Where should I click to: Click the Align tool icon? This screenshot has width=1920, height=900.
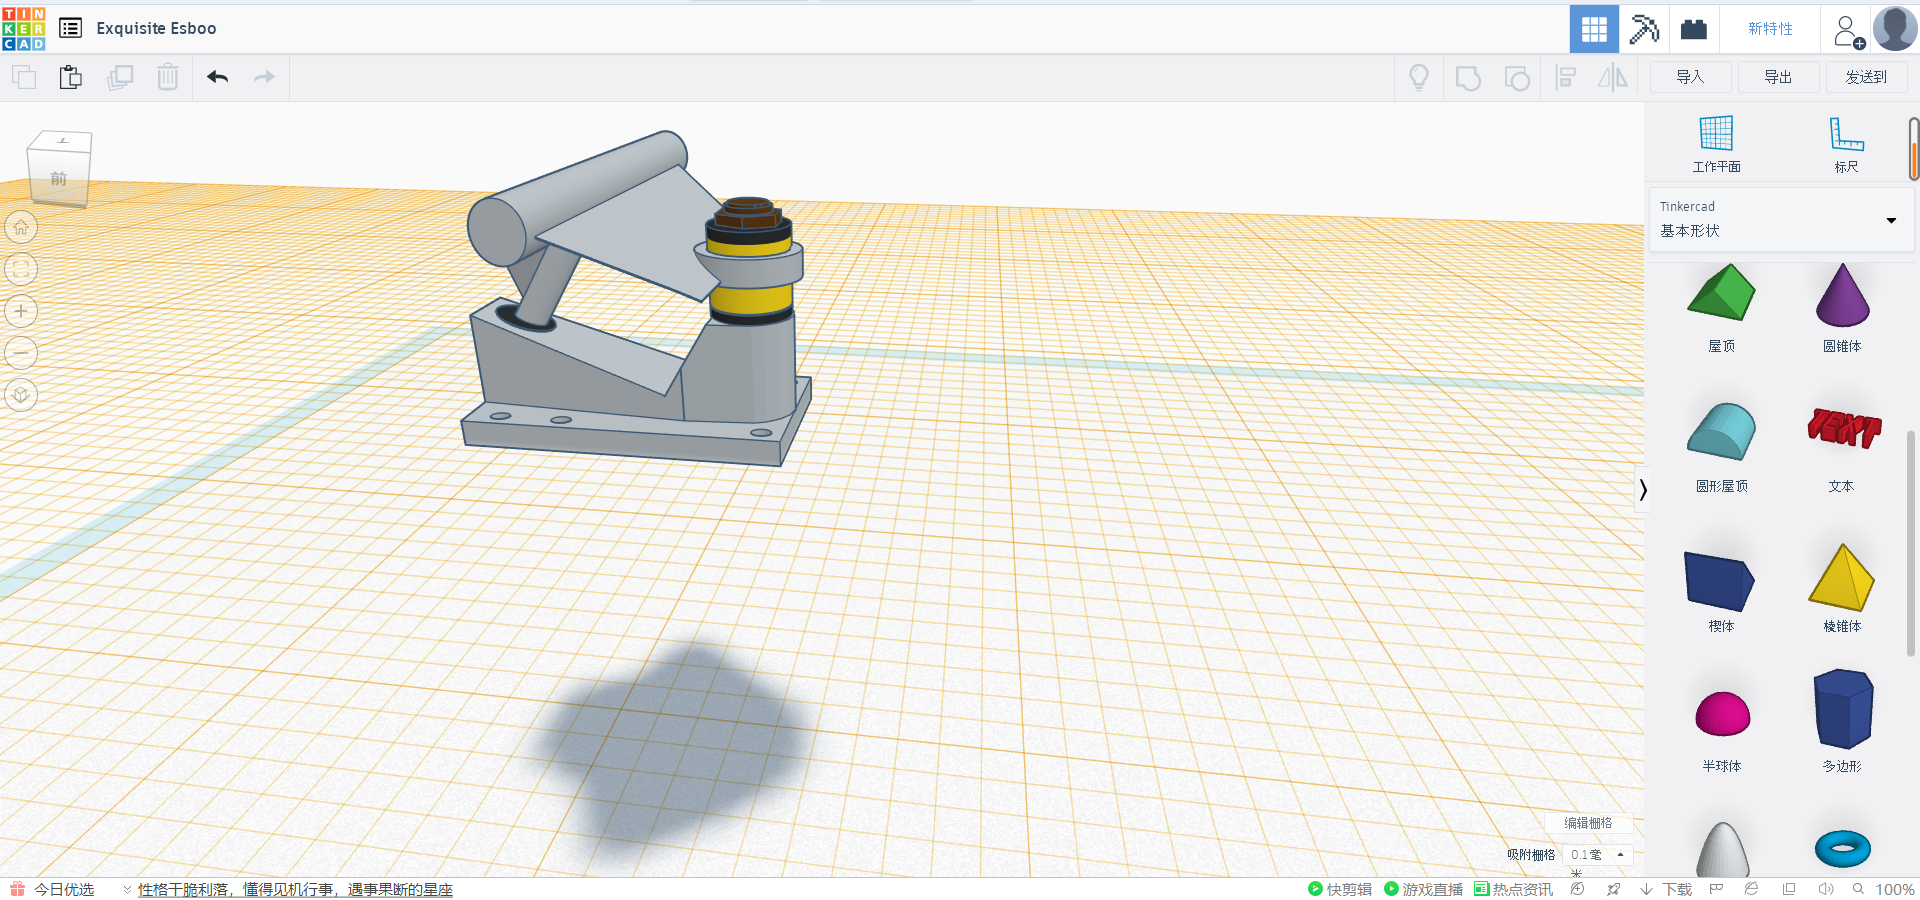coord(1566,77)
